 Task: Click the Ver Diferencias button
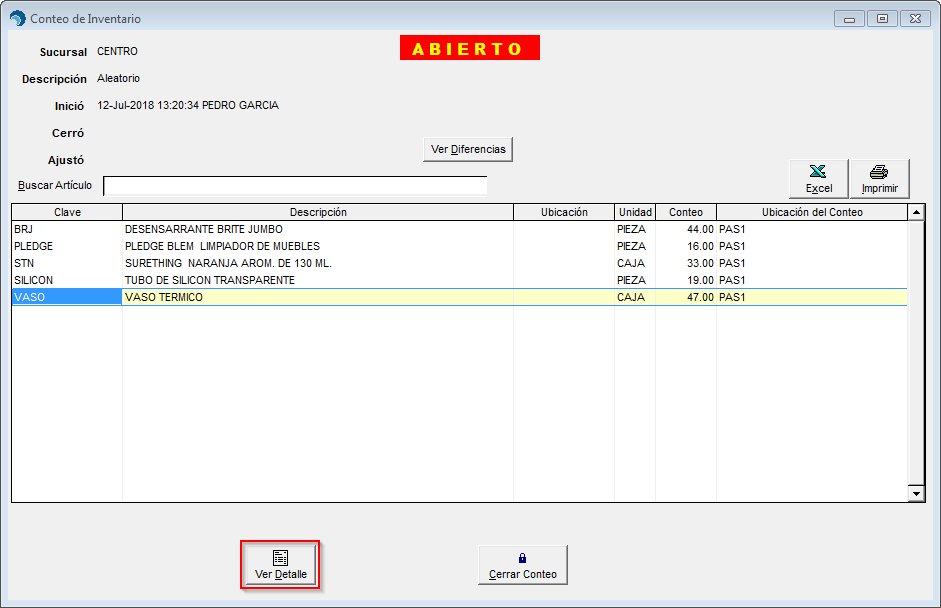click(x=467, y=149)
